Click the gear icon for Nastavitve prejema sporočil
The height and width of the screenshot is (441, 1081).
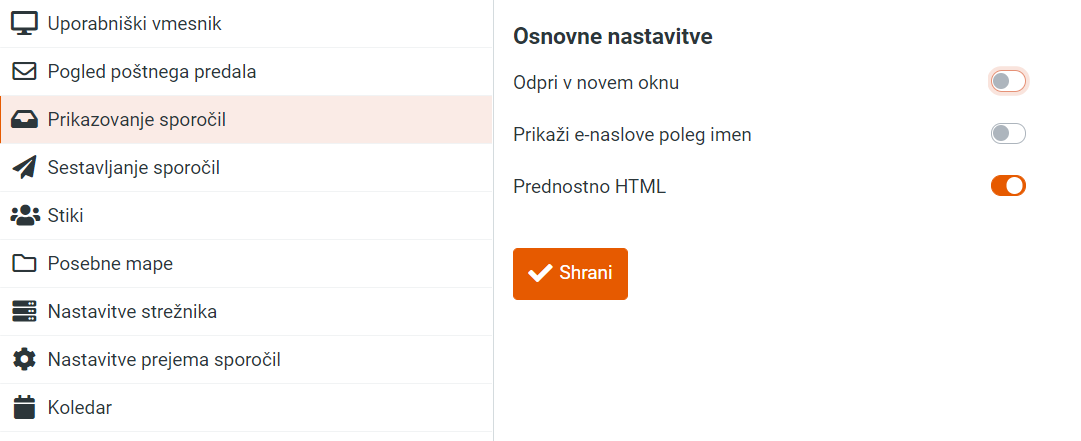coord(24,360)
